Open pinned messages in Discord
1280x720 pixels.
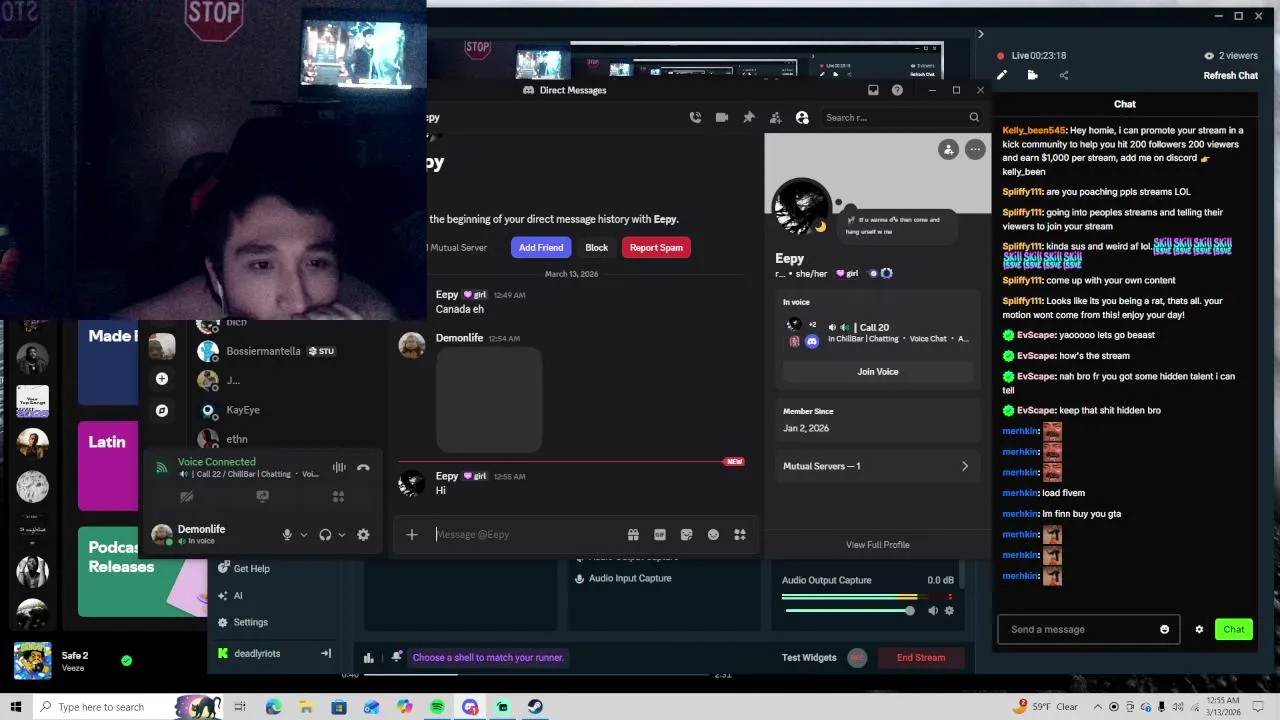click(x=748, y=117)
